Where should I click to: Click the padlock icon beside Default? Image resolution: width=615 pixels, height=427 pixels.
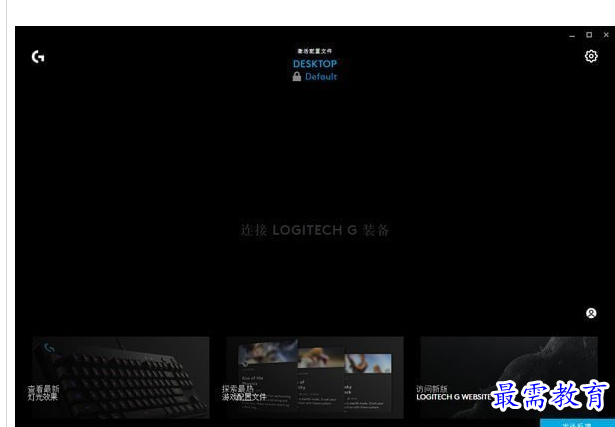click(297, 76)
